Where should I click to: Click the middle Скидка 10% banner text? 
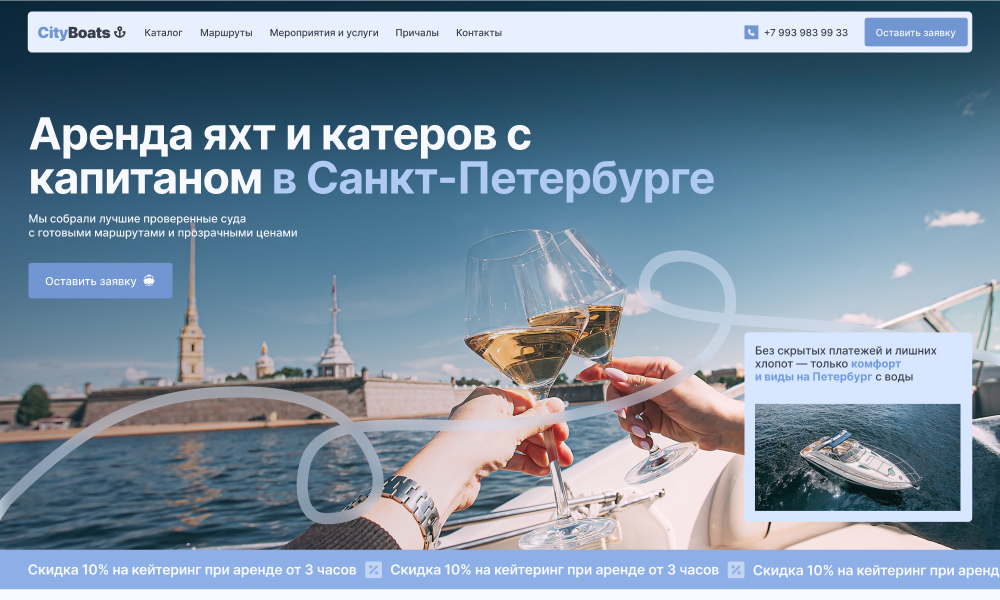(x=554, y=570)
